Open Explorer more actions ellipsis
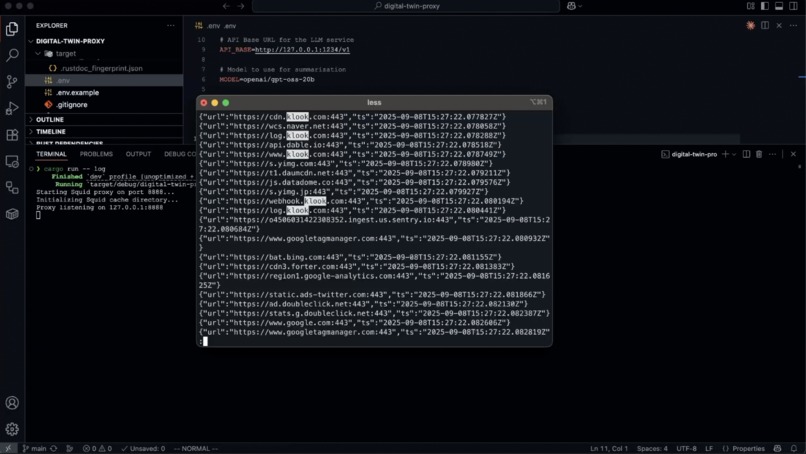Image resolution: width=806 pixels, height=454 pixels. pyautogui.click(x=171, y=25)
